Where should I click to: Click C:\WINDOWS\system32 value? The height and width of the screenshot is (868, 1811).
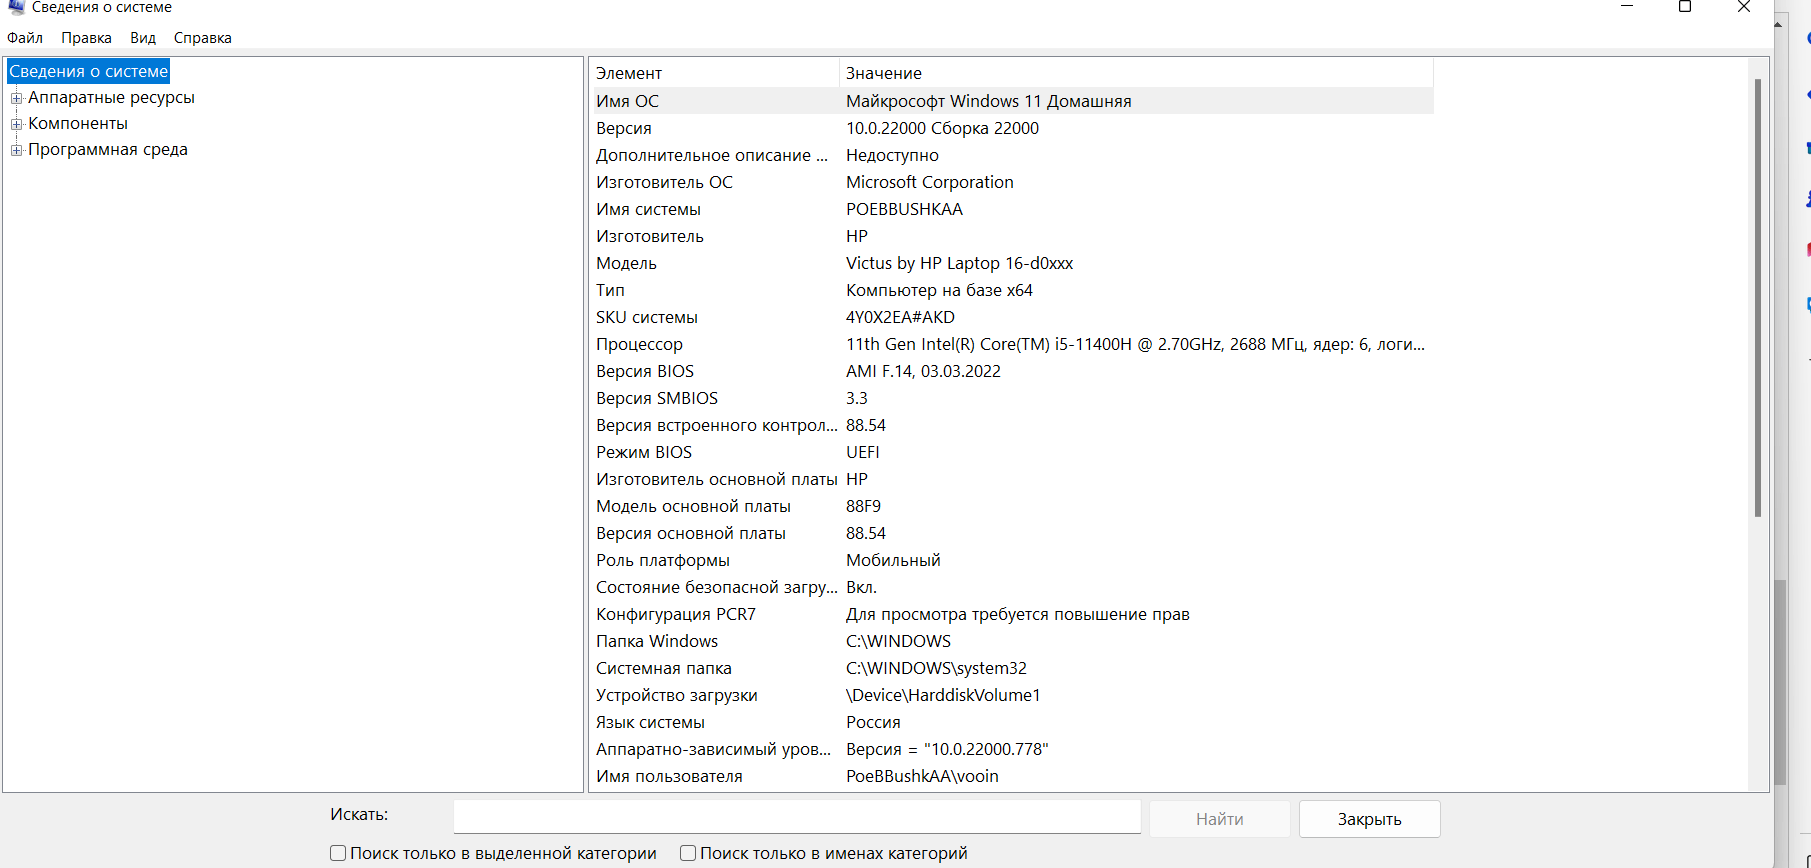(936, 668)
